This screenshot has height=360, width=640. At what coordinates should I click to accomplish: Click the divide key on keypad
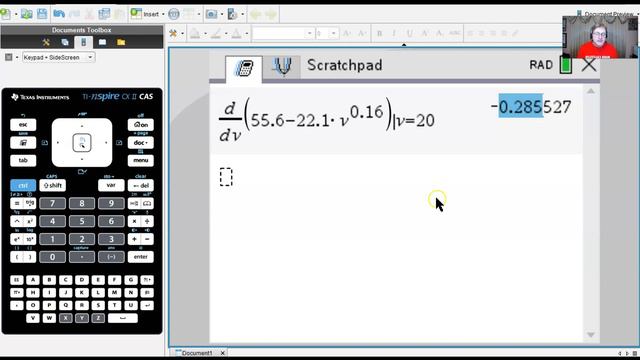[147, 221]
